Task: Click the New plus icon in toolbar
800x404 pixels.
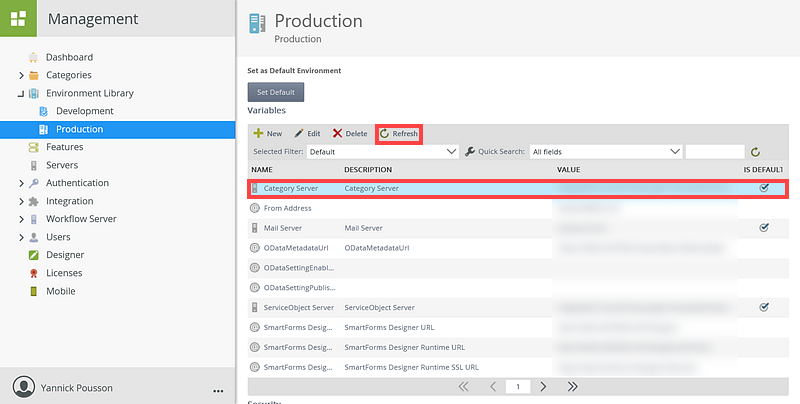Action: click(x=258, y=133)
